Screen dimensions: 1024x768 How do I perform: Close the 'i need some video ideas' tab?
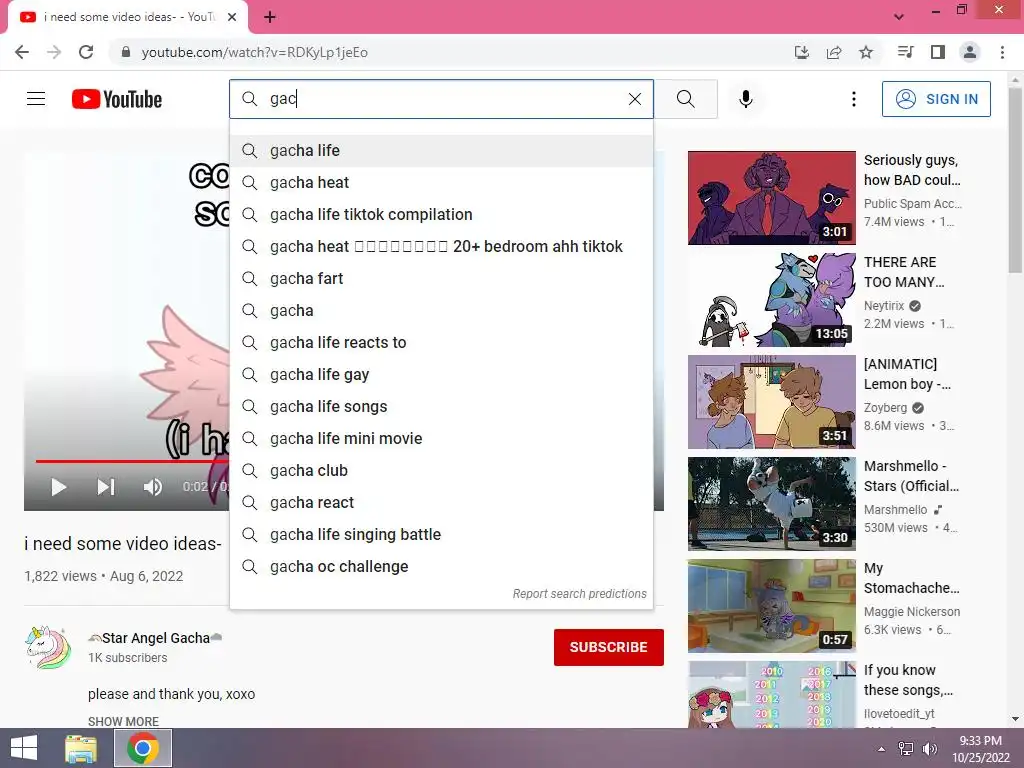point(232,17)
